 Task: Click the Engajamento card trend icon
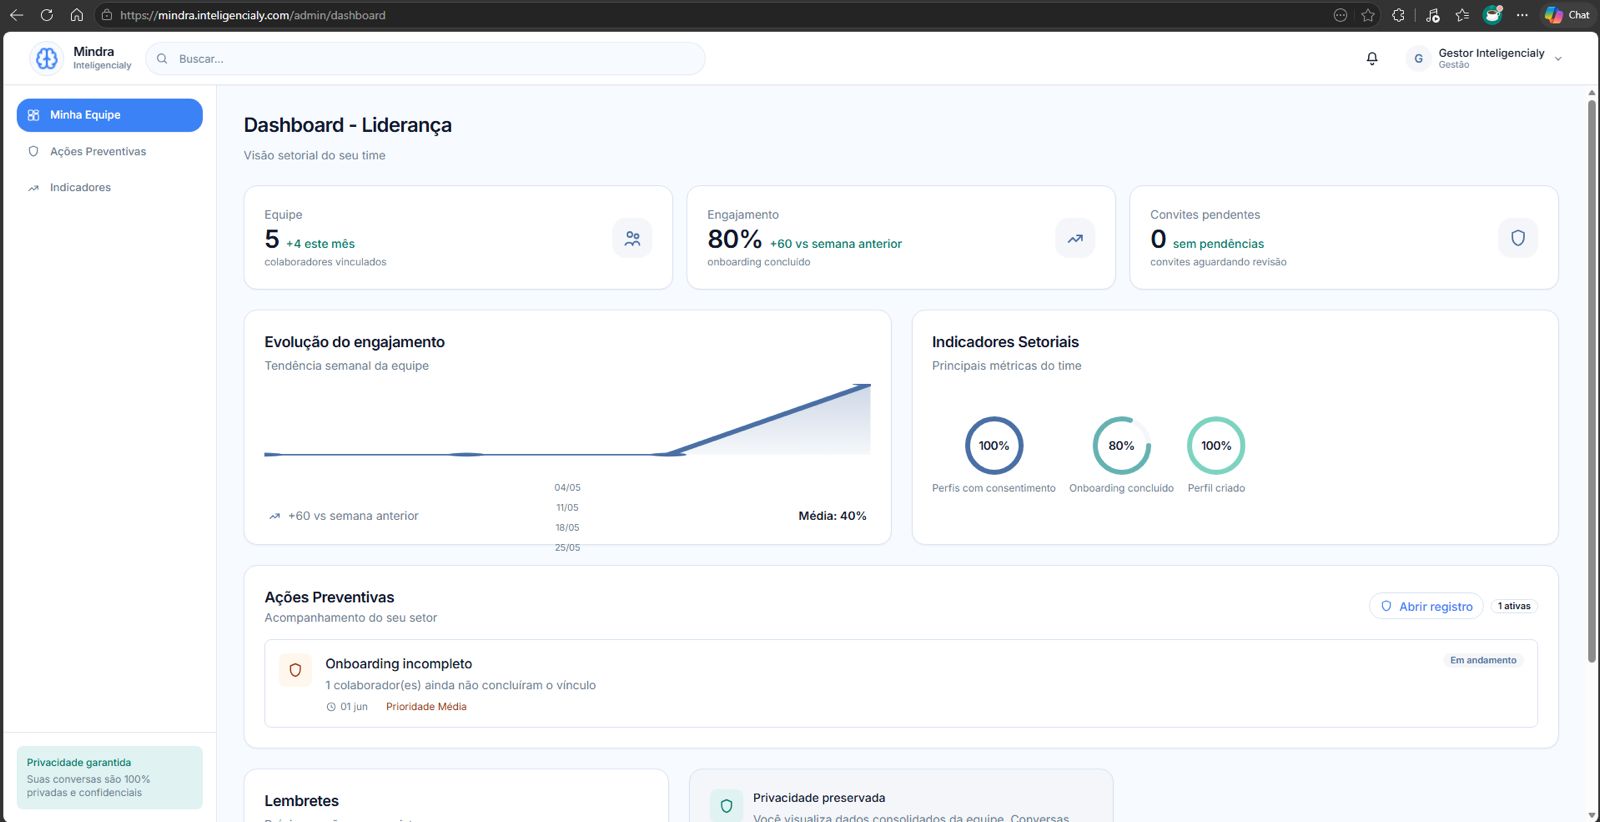pyautogui.click(x=1075, y=238)
